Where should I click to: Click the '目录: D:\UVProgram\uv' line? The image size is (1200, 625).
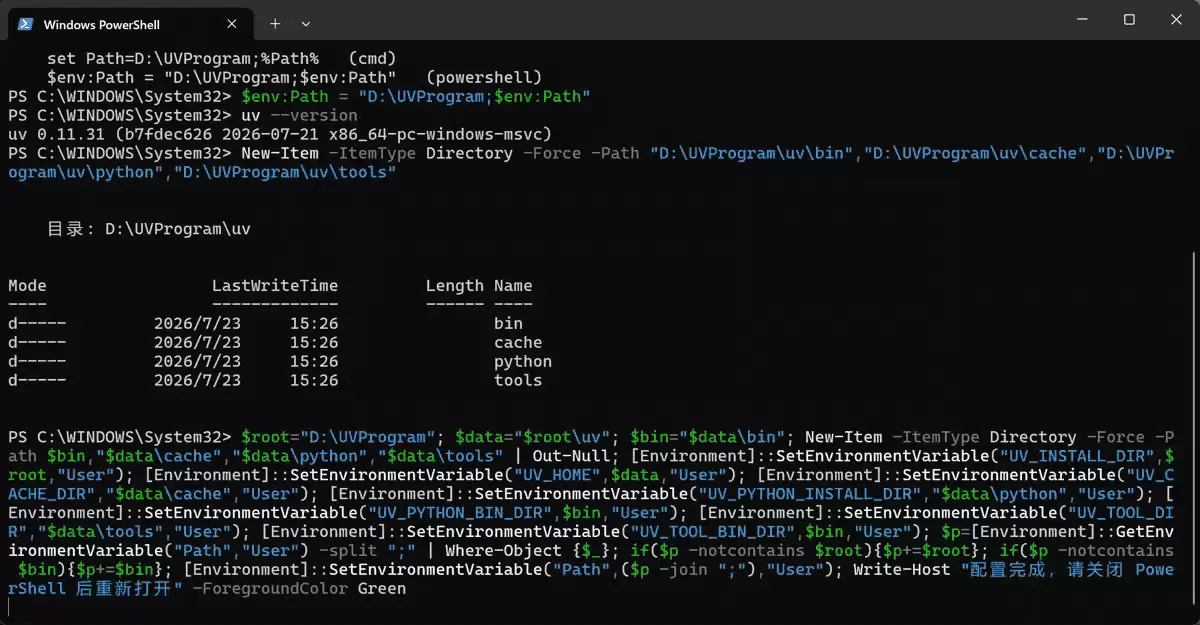tap(148, 229)
